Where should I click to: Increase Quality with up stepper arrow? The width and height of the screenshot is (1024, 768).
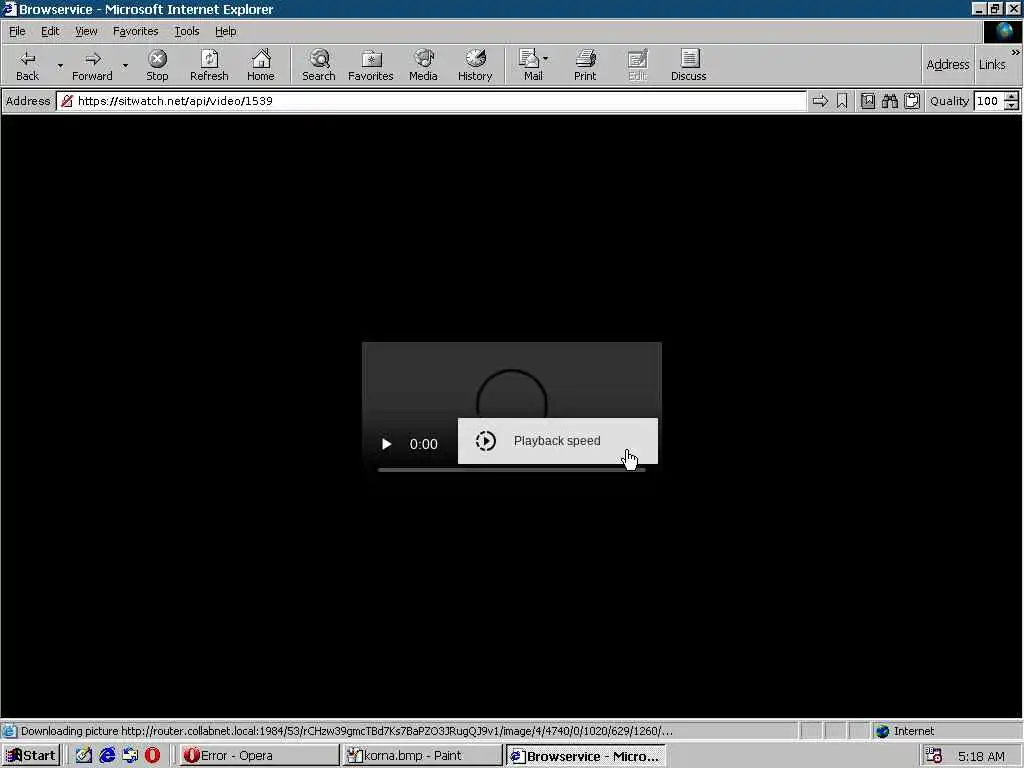(1011, 97)
